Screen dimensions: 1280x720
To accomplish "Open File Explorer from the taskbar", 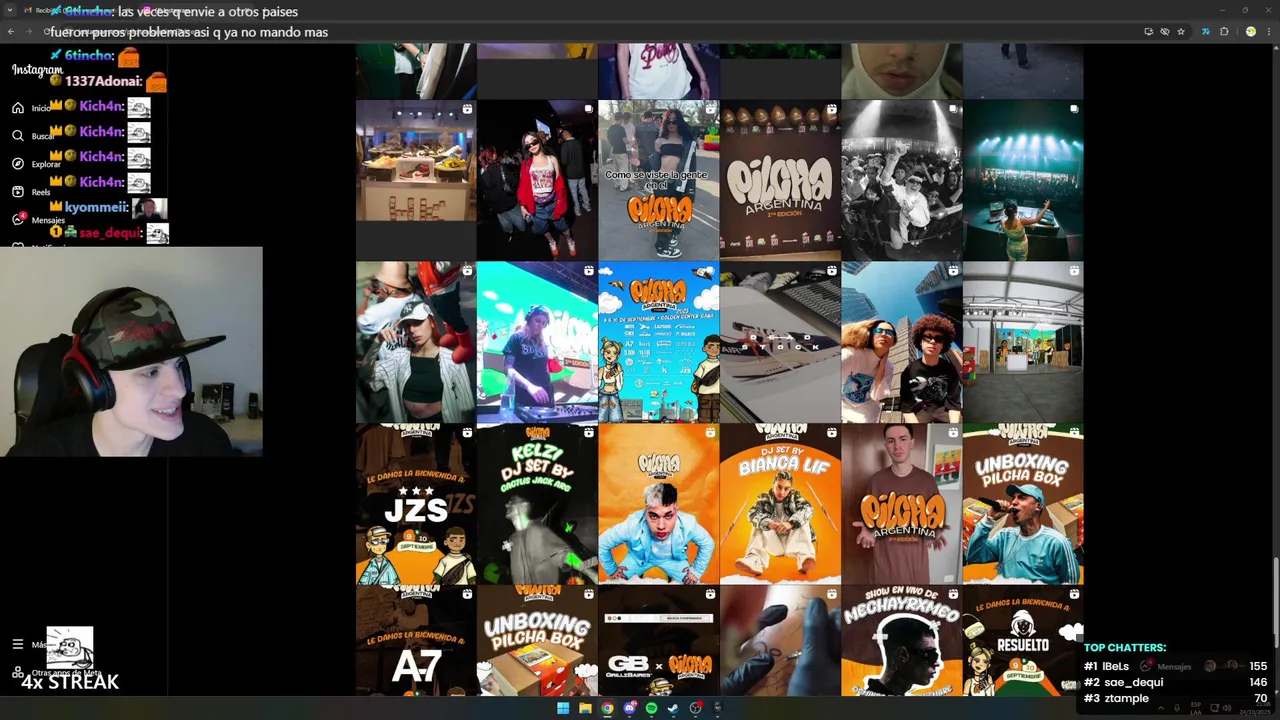I will tap(585, 708).
